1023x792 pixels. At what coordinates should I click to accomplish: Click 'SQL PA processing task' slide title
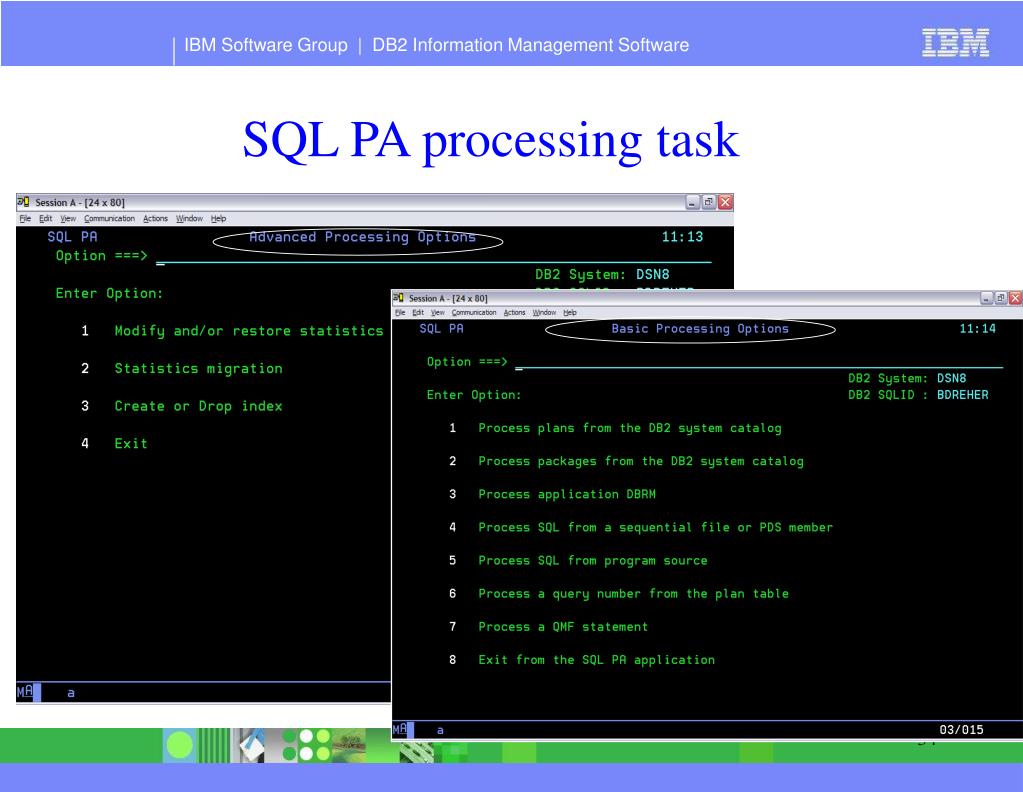[x=491, y=140]
